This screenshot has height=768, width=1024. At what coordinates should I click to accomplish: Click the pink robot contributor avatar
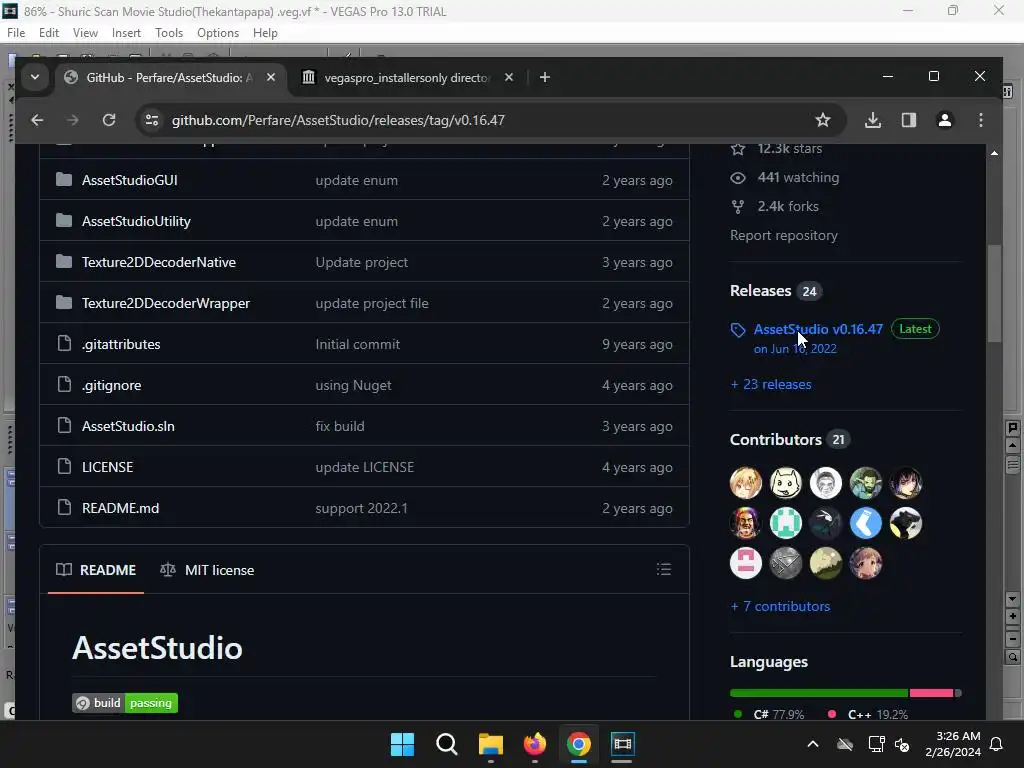click(x=746, y=564)
